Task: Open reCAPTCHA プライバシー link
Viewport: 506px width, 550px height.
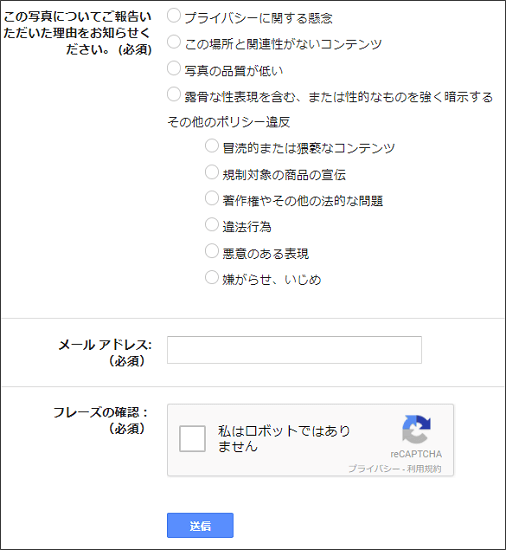Action: pos(374,469)
